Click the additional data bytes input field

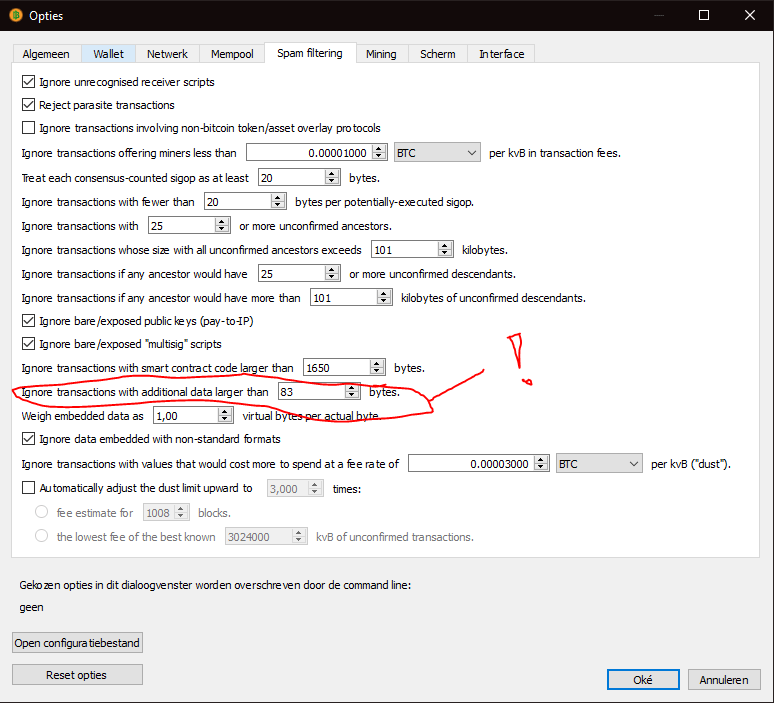310,392
